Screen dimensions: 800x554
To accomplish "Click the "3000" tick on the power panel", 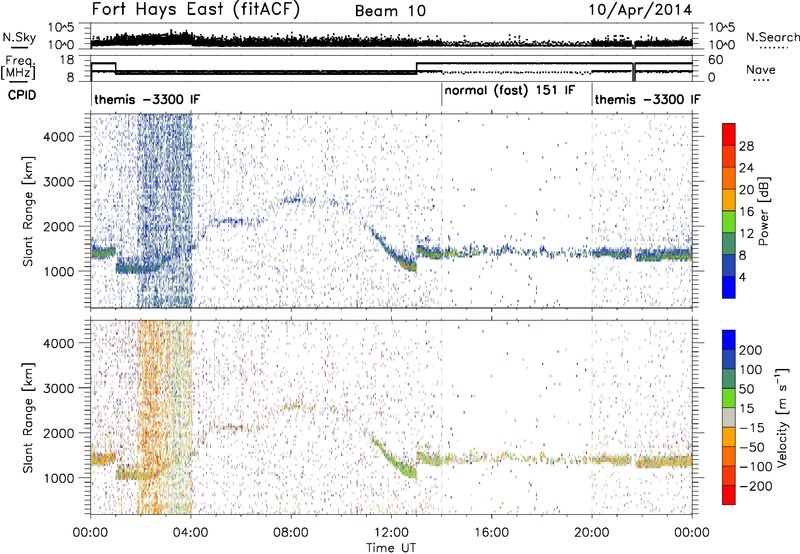I will click(58, 182).
